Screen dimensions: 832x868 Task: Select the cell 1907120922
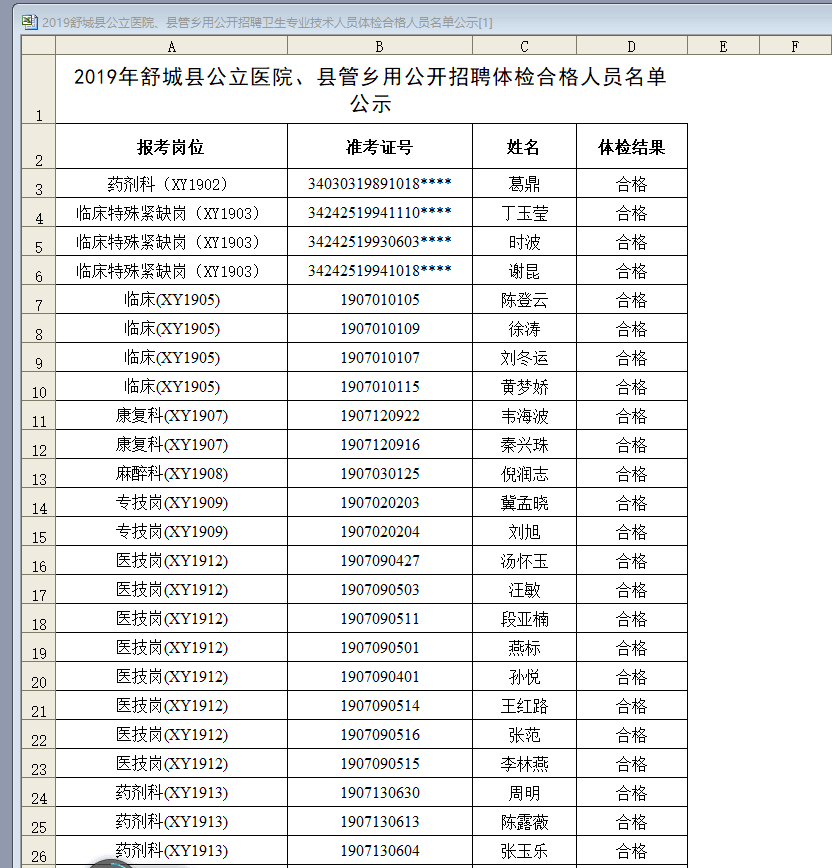[380, 415]
